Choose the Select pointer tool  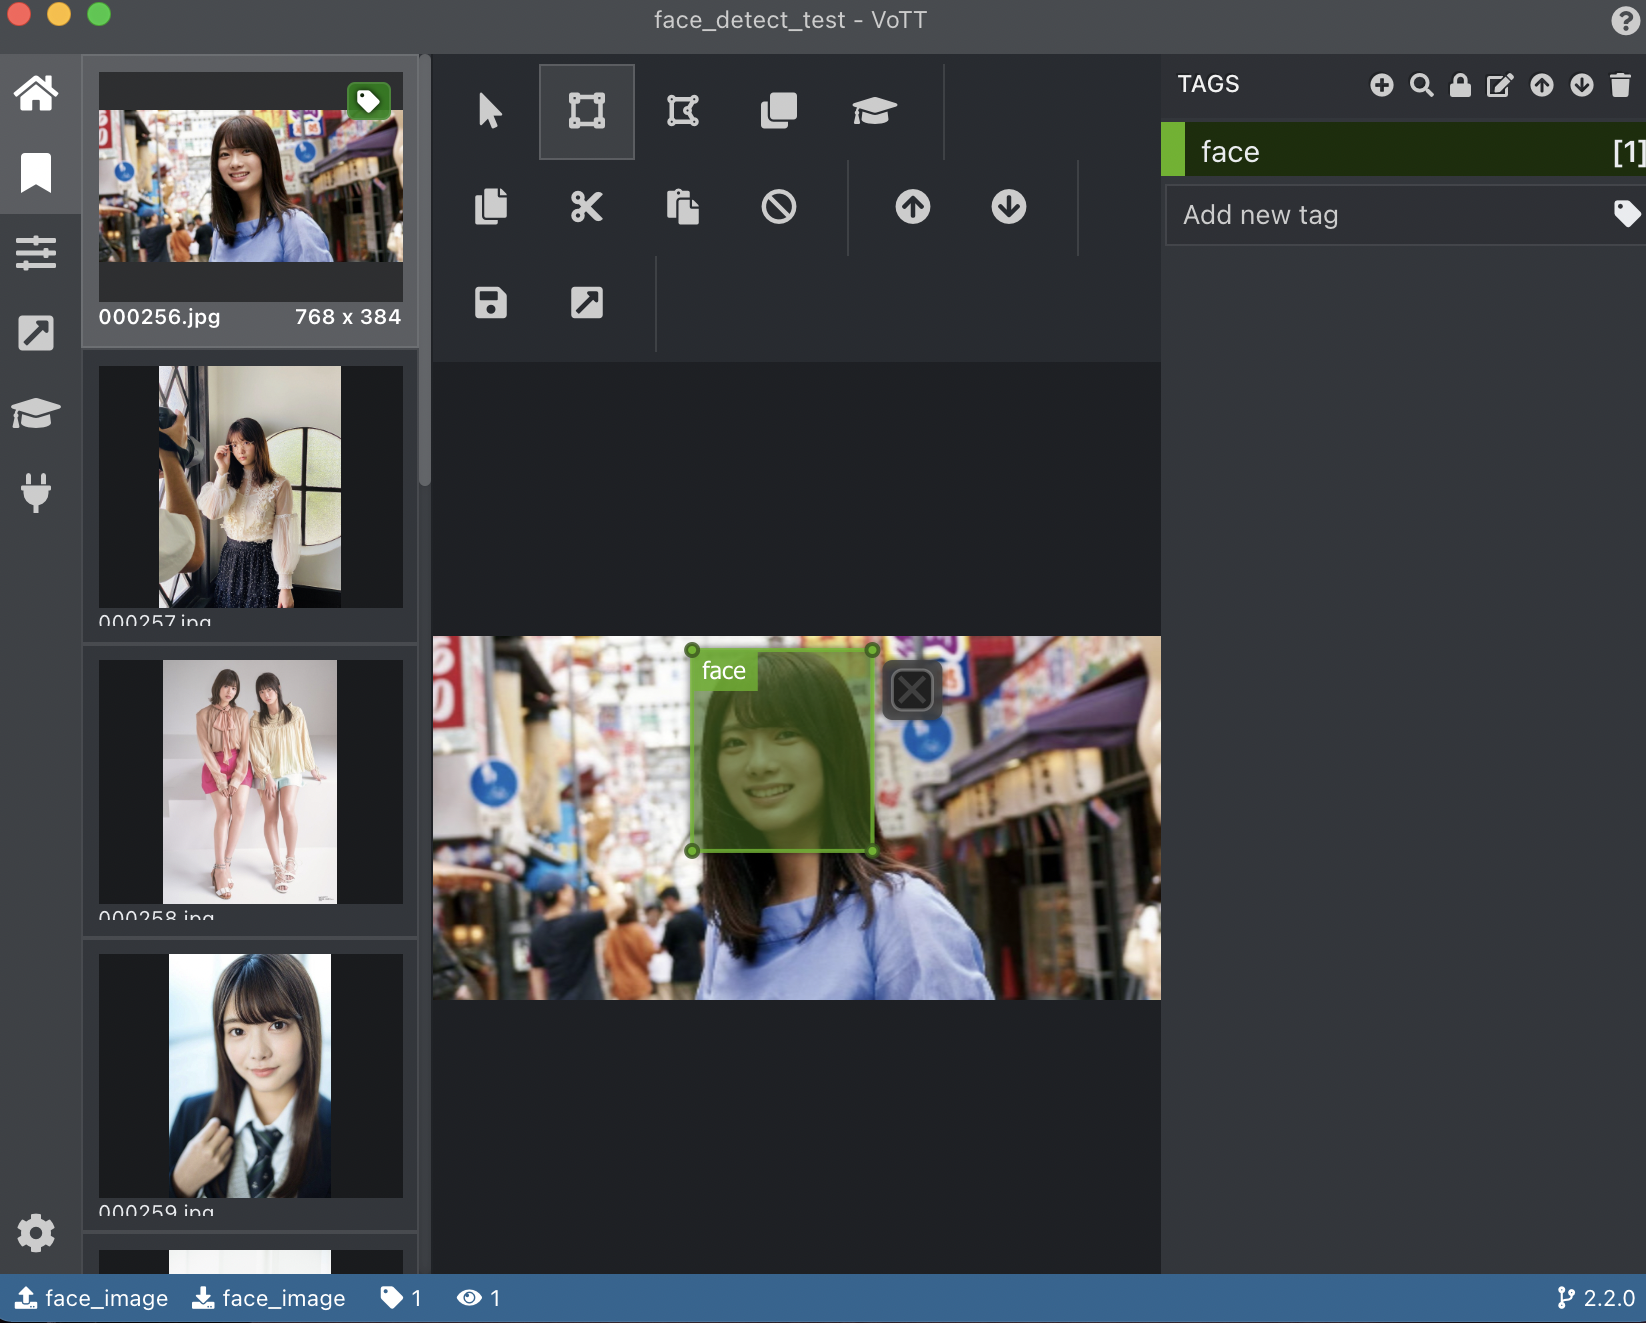(490, 111)
